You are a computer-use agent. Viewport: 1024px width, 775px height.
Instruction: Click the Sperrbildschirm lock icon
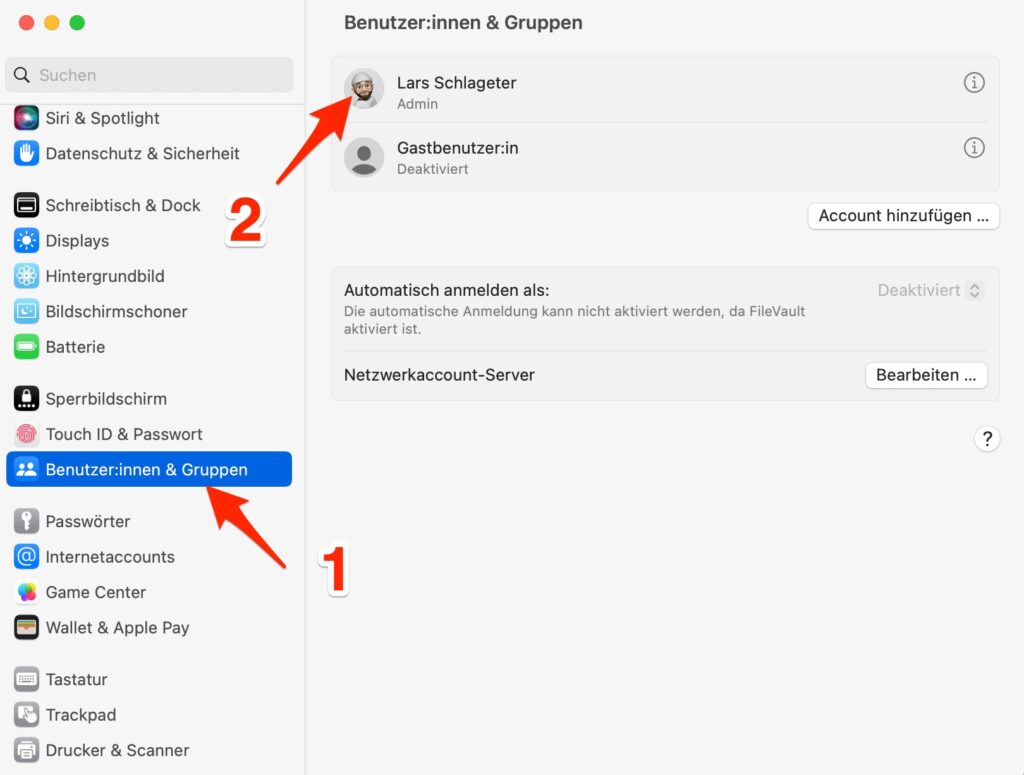(26, 398)
